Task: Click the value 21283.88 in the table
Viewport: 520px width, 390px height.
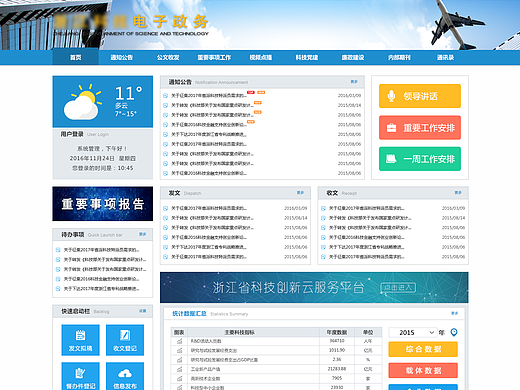Action: point(337,369)
